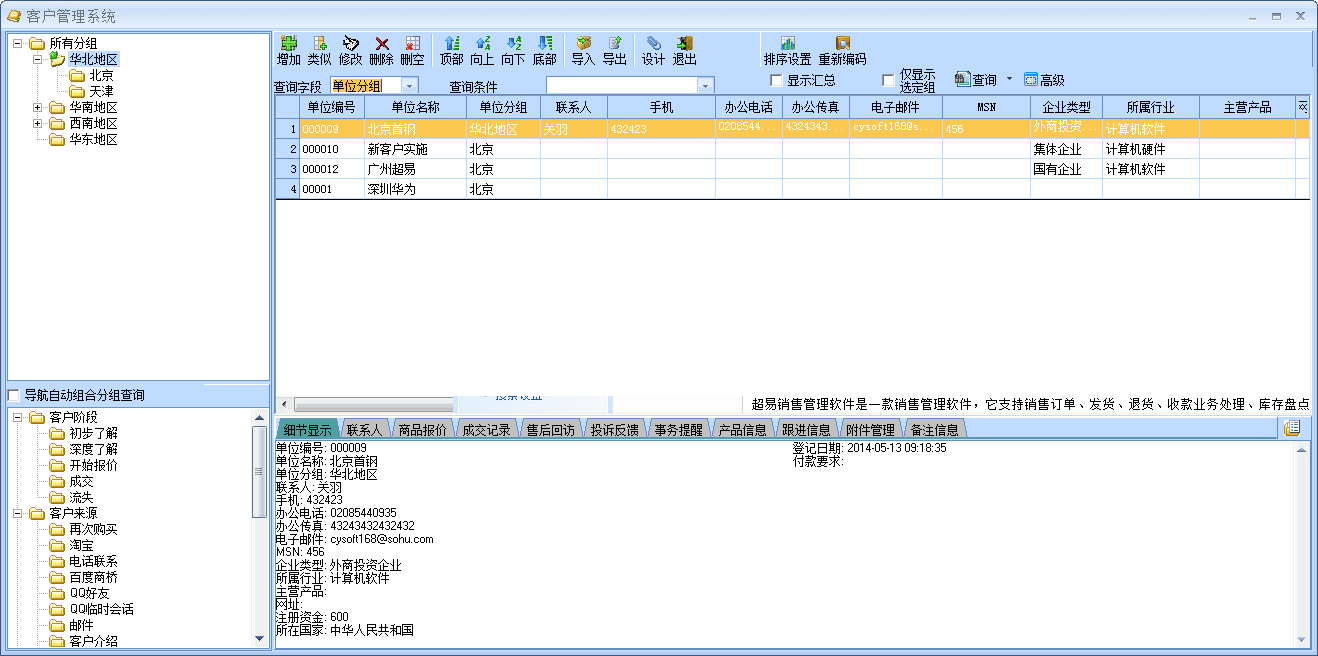The image size is (1318, 656).
Task: Enable the 显示汇总 checkbox
Action: 777,80
